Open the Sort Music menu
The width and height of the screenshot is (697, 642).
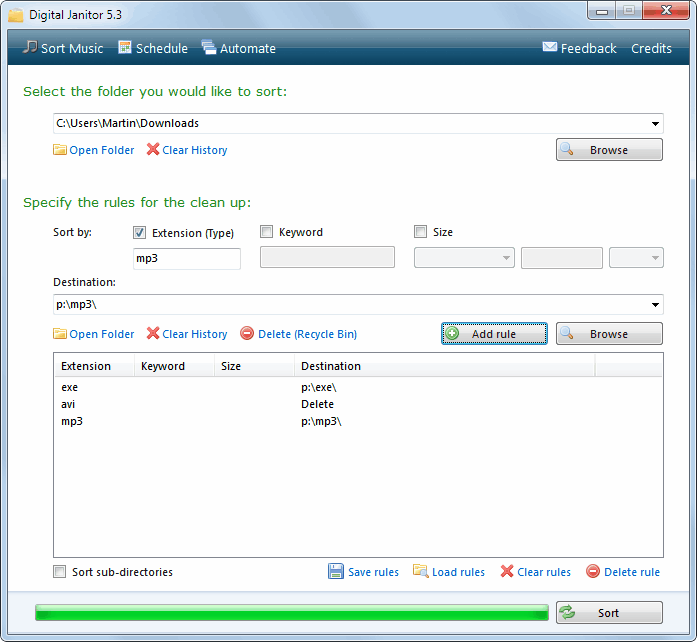pos(64,48)
